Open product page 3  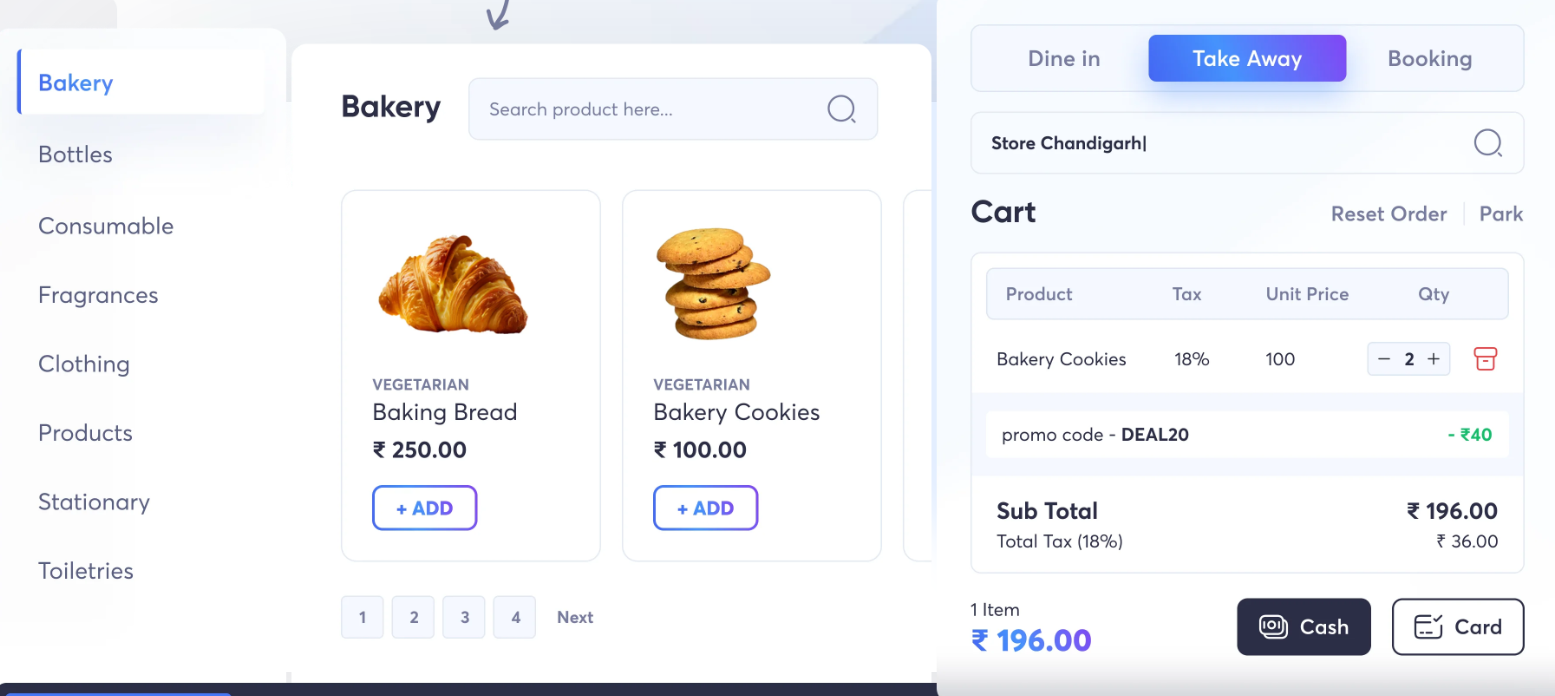click(463, 617)
